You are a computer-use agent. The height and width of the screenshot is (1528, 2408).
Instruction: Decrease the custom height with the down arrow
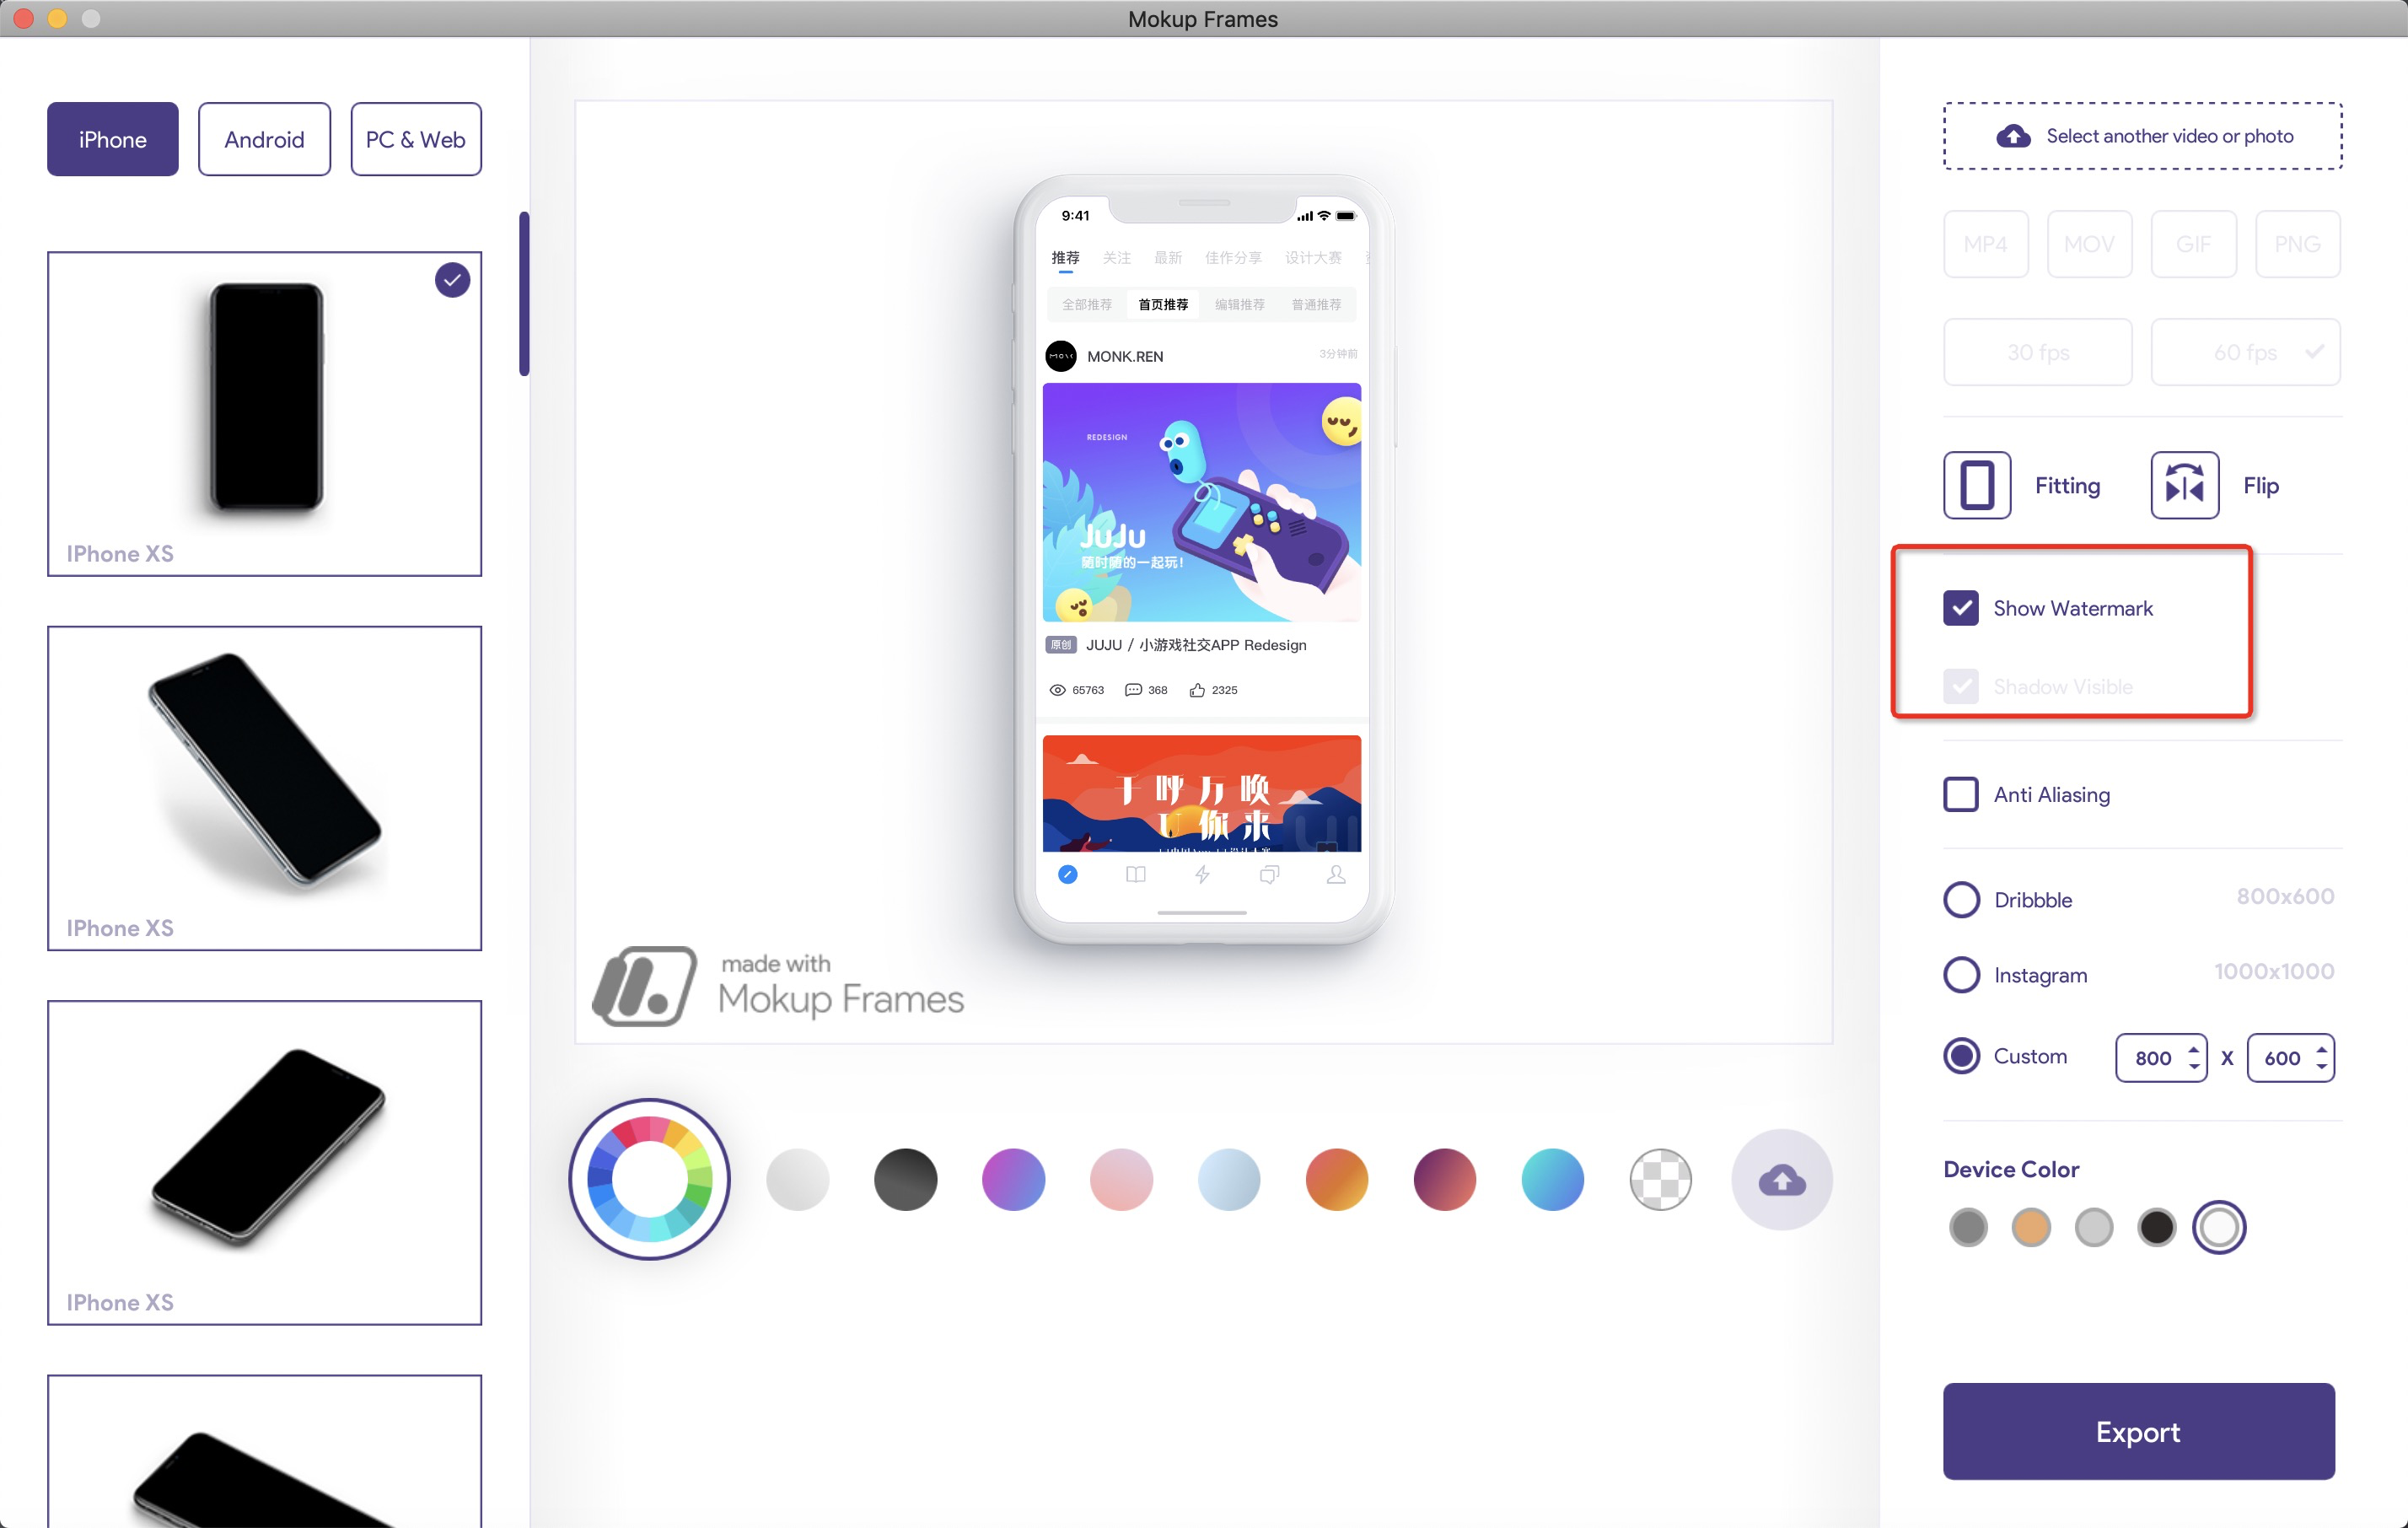2321,1066
